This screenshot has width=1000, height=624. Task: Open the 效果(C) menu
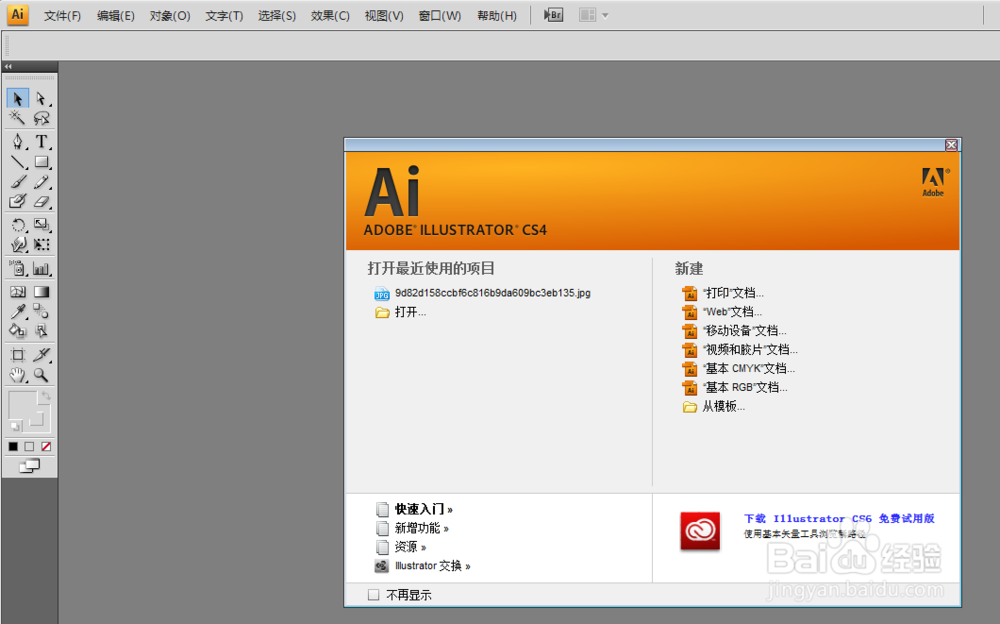(330, 15)
